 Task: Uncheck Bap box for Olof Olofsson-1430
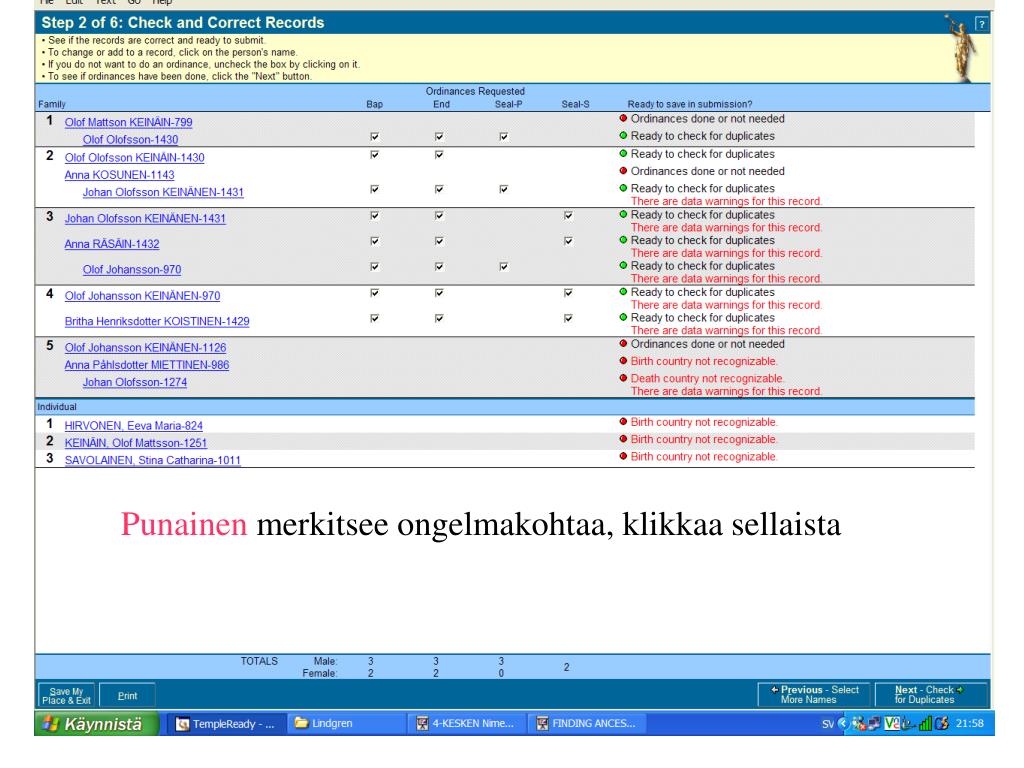374,136
